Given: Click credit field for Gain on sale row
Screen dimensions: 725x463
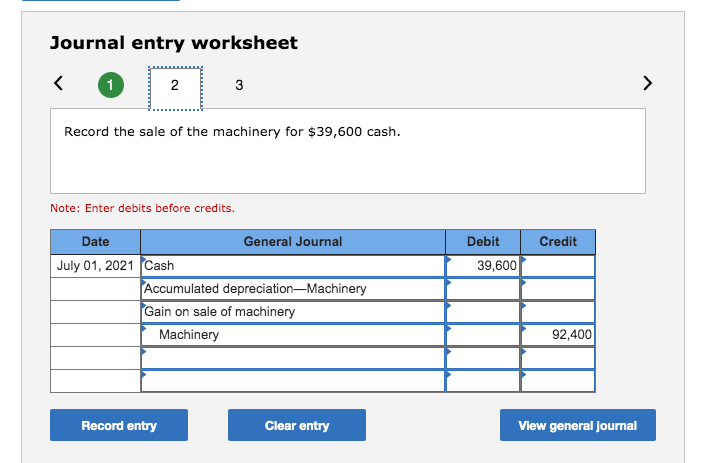Looking at the screenshot, I should [558, 312].
